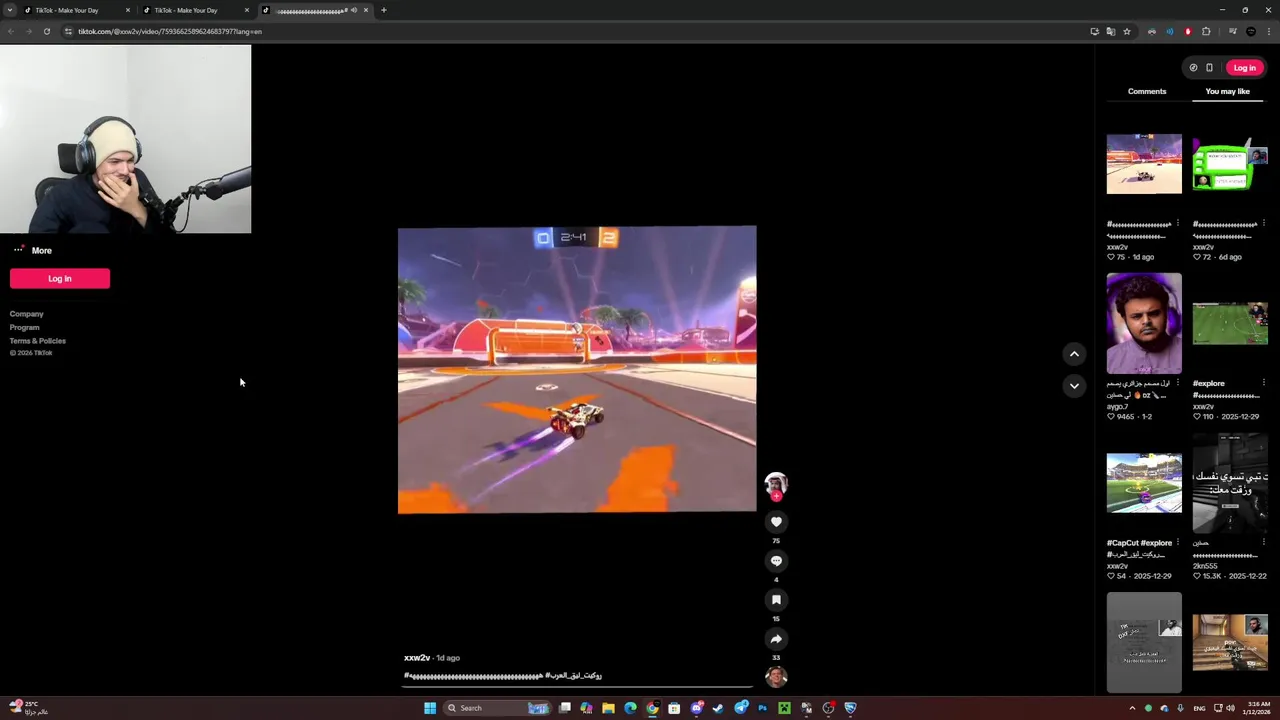Open a new browser tab
Viewport: 1280px width, 720px height.
click(x=383, y=10)
